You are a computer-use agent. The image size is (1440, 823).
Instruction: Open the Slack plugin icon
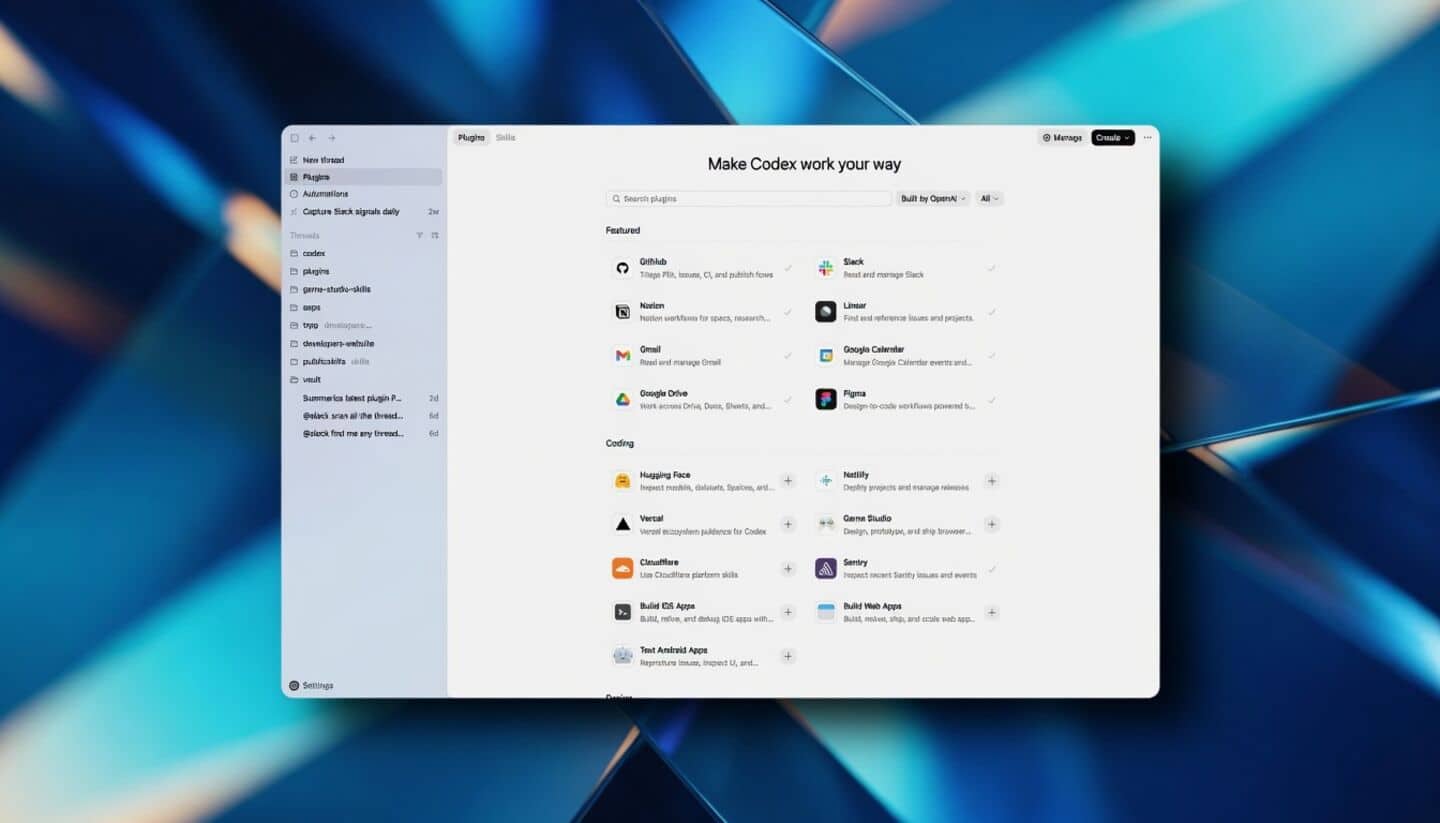point(825,268)
